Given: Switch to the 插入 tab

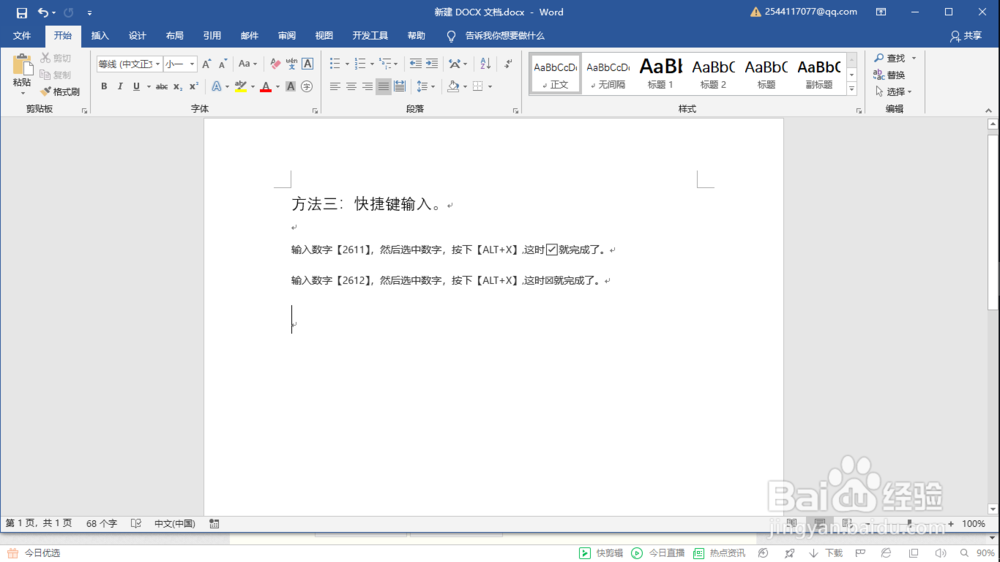Looking at the screenshot, I should 99,36.
